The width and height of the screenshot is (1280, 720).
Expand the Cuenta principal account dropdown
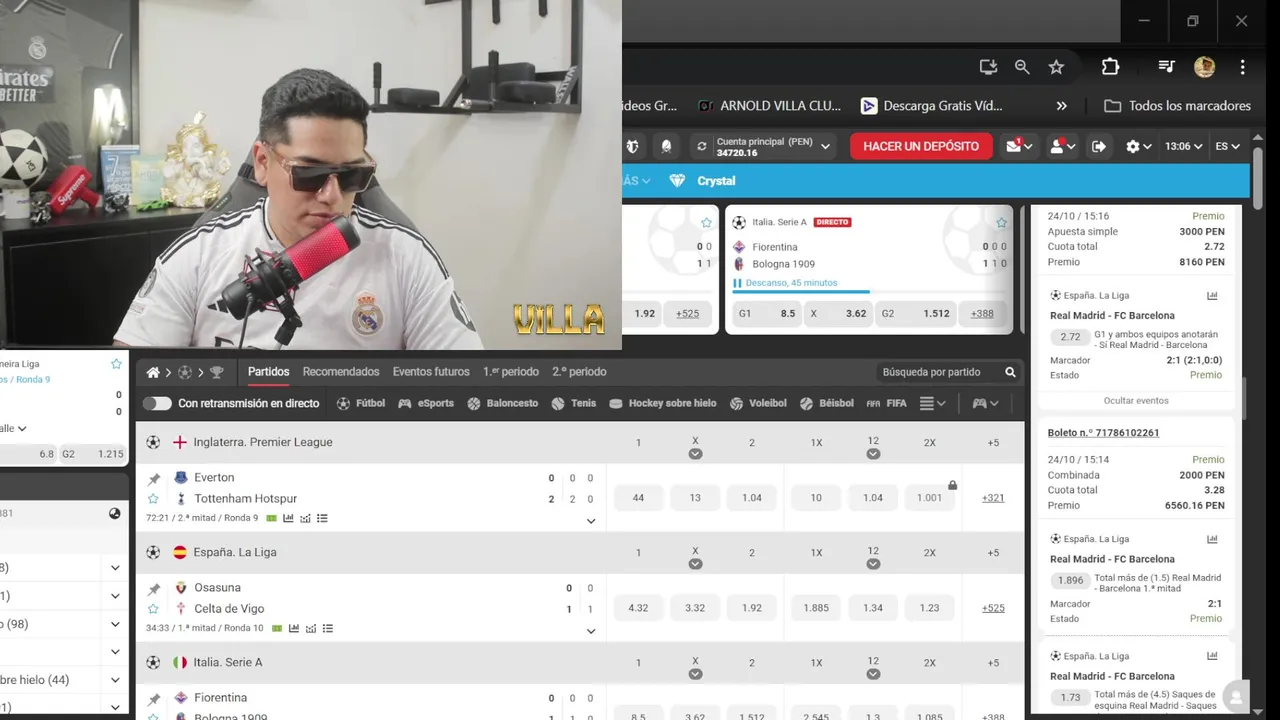click(826, 146)
